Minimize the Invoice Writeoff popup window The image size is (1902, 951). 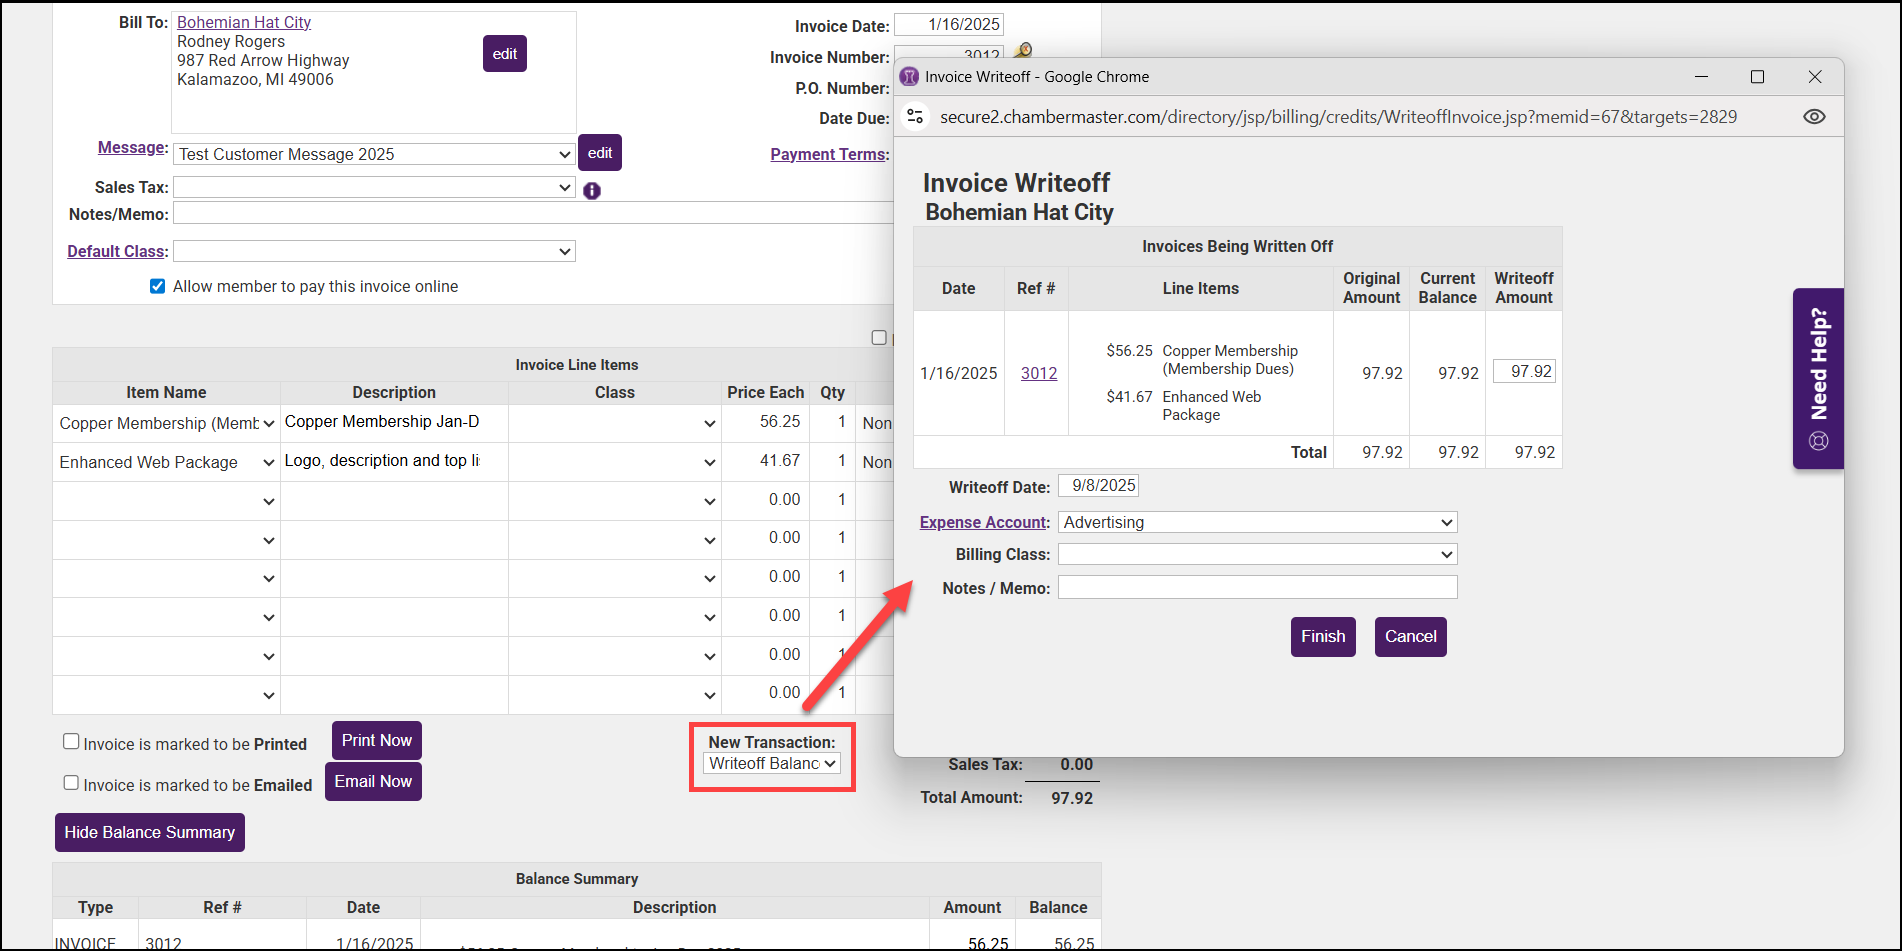(1701, 77)
